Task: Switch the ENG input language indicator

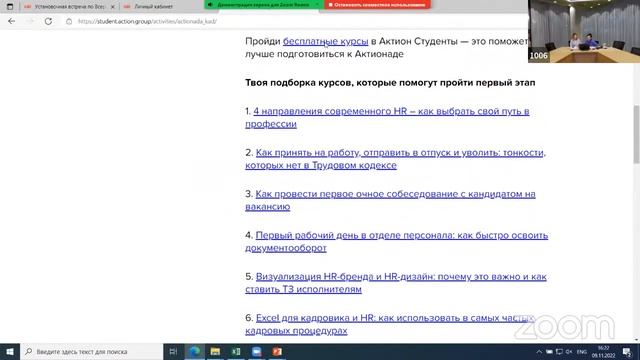Action: click(582, 352)
